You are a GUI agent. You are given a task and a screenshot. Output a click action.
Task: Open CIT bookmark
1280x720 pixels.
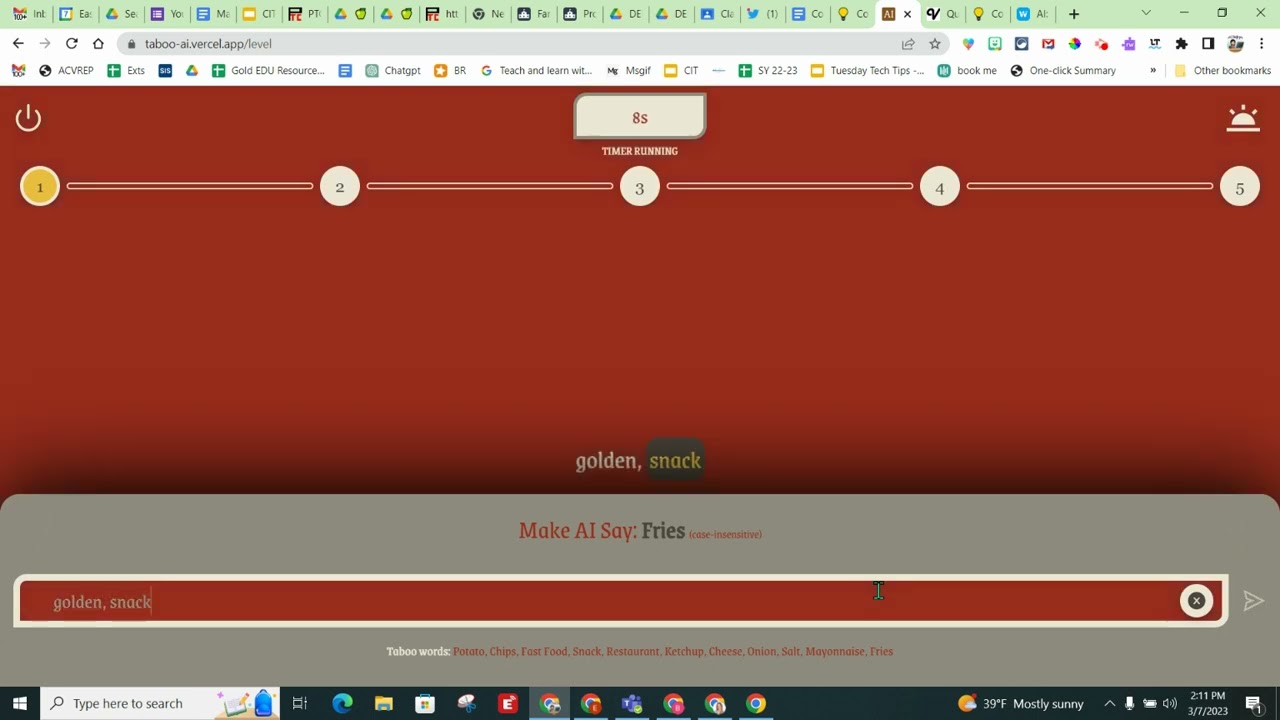coord(681,71)
